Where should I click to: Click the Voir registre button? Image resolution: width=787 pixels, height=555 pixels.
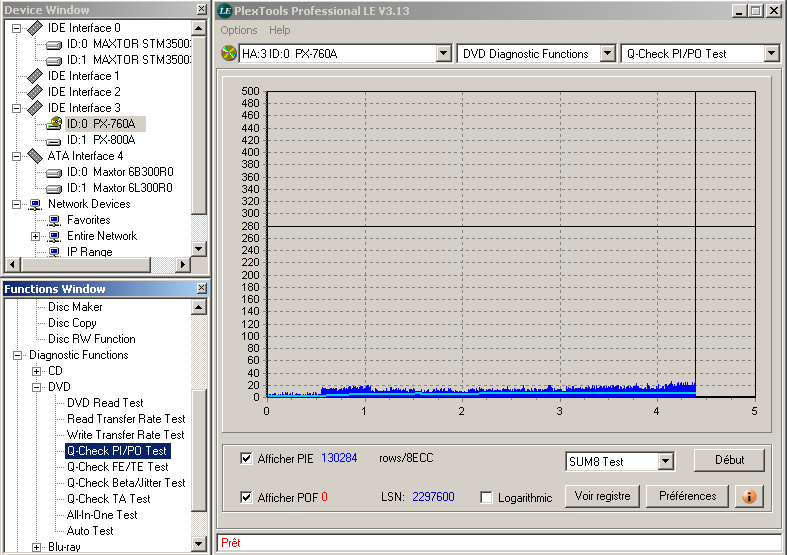602,496
